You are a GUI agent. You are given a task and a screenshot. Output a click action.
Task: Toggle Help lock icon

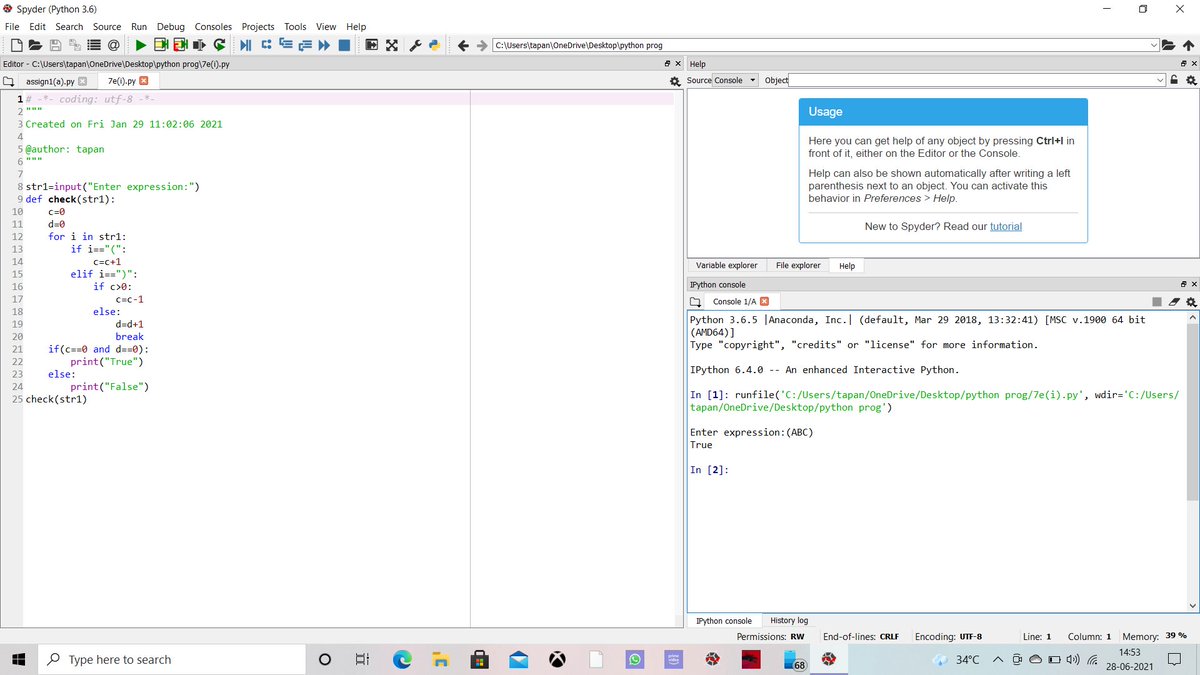1175,80
